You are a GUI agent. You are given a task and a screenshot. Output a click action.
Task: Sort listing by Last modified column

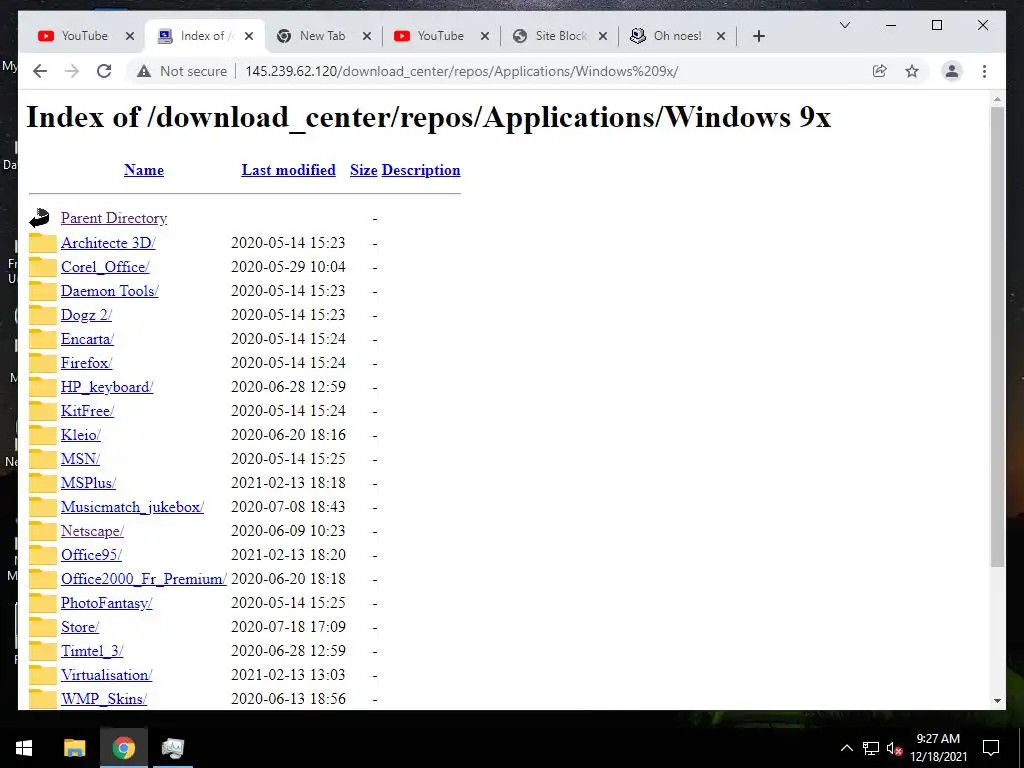click(x=289, y=170)
